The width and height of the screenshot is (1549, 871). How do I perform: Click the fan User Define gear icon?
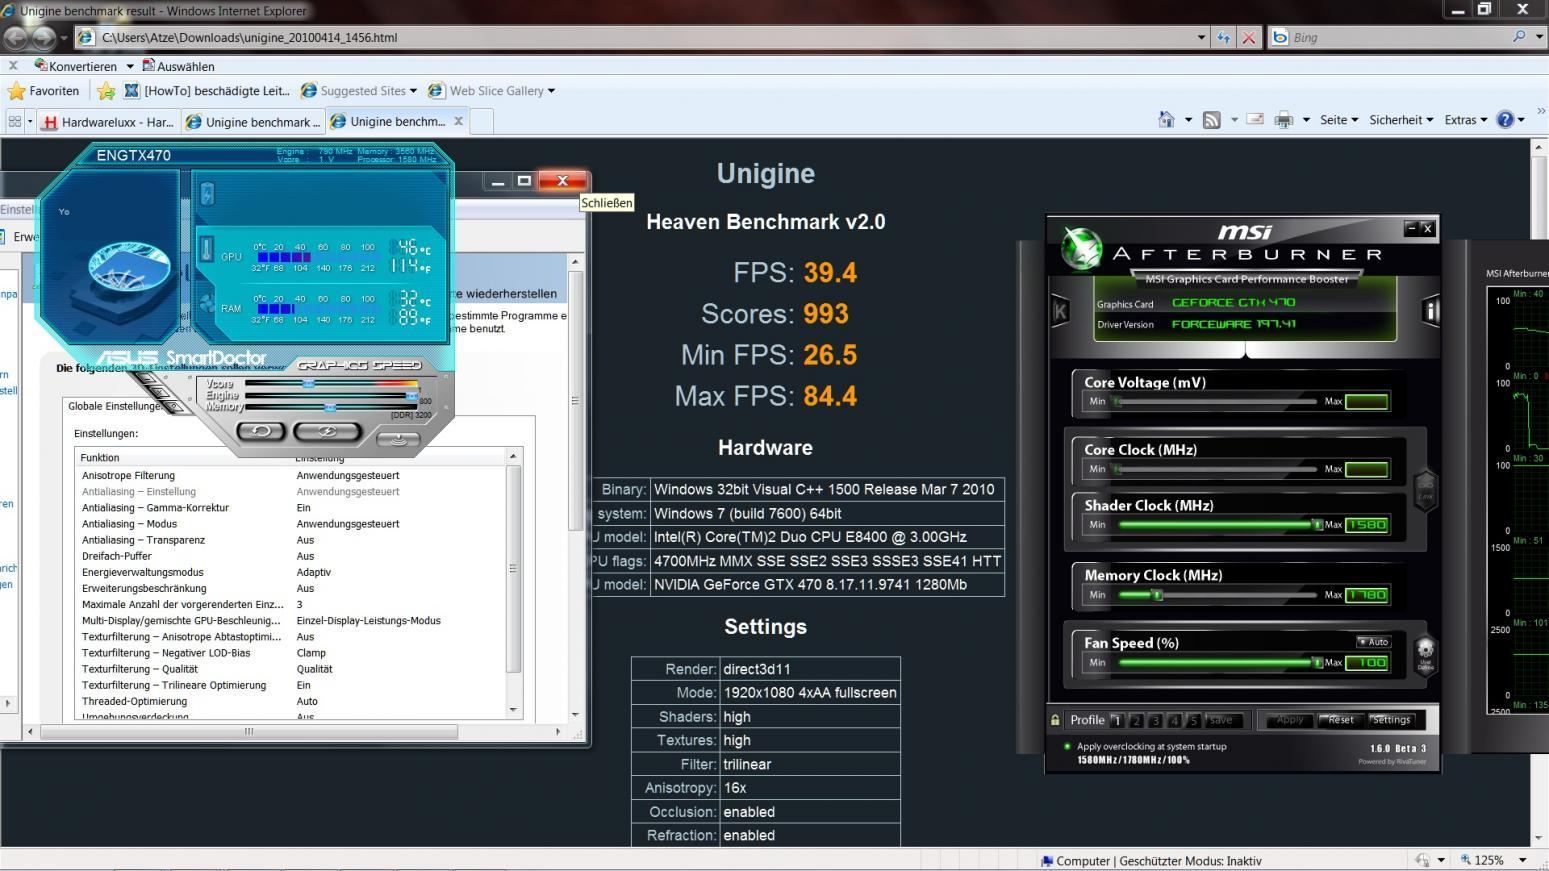click(x=1425, y=654)
